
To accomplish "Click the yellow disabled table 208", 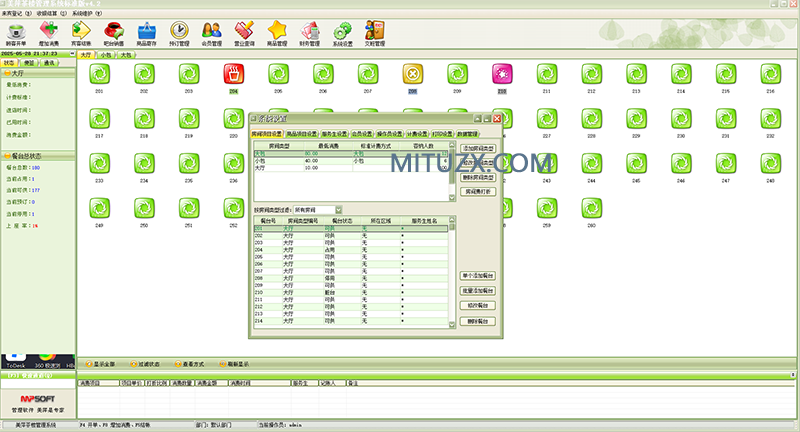I will [x=412, y=75].
